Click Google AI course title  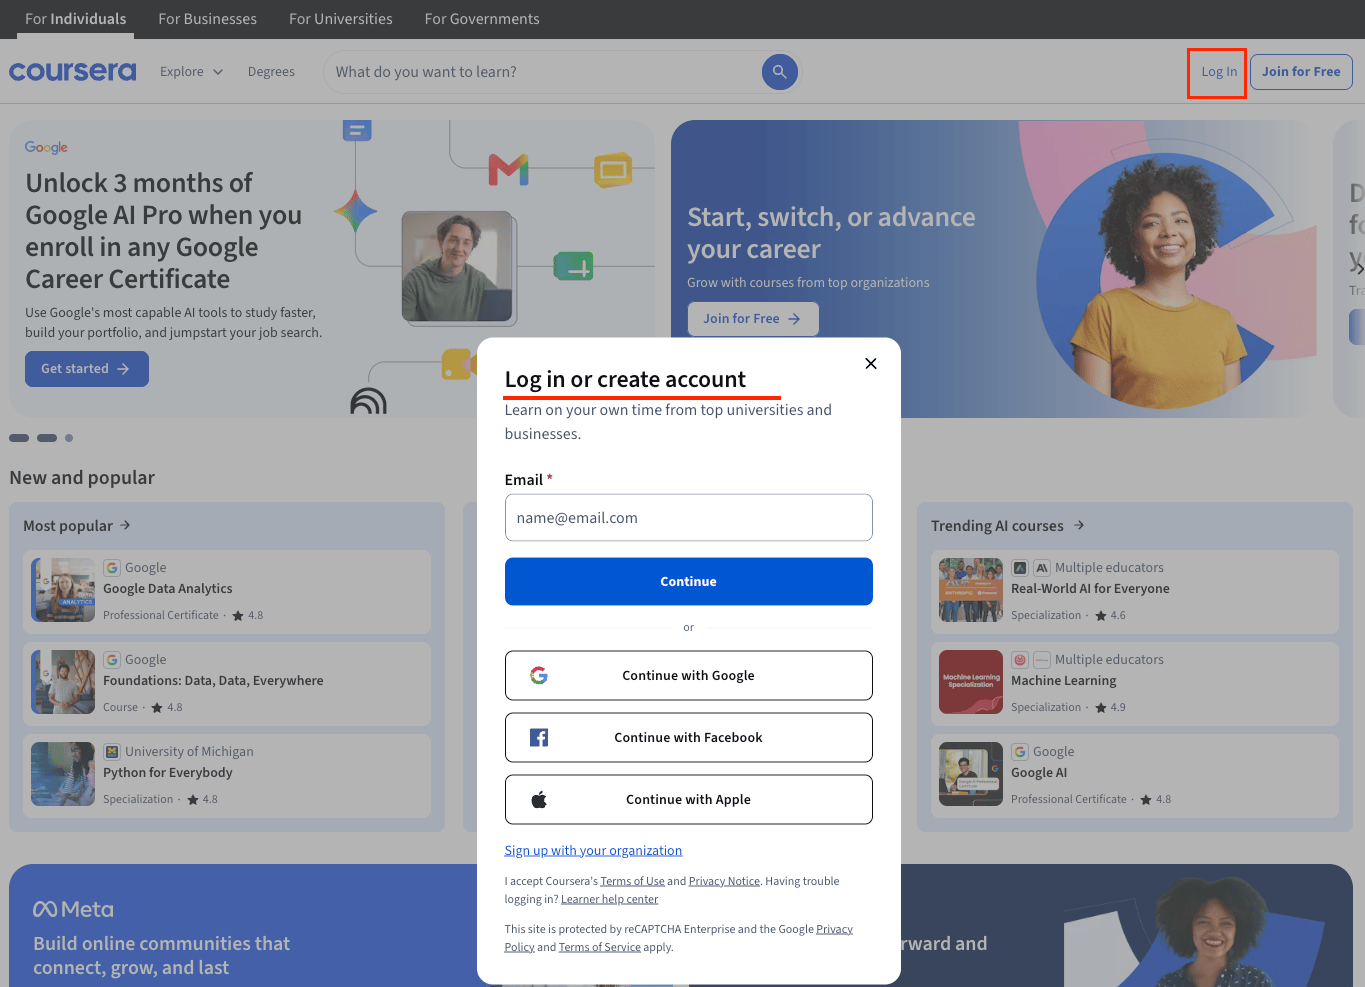coord(1039,773)
